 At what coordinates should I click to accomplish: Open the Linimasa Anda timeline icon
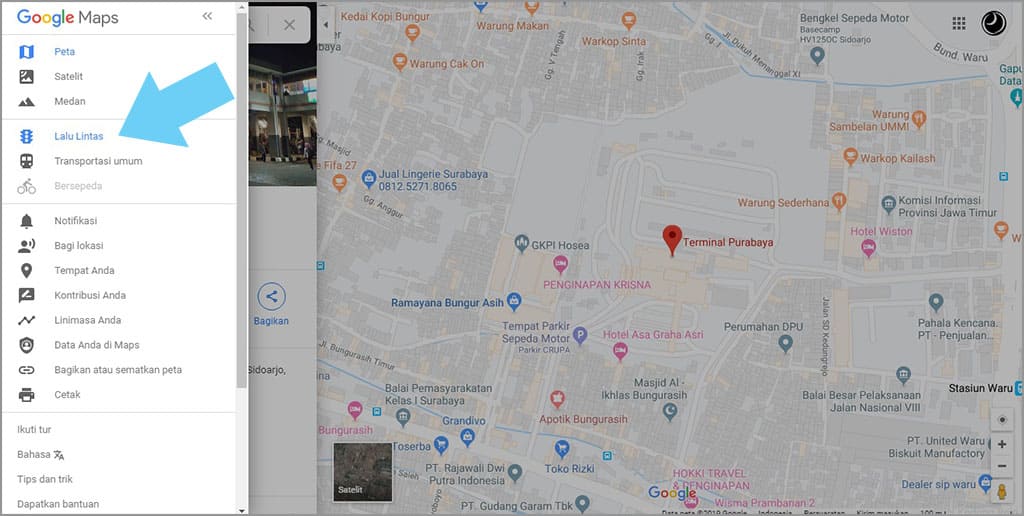tap(27, 321)
